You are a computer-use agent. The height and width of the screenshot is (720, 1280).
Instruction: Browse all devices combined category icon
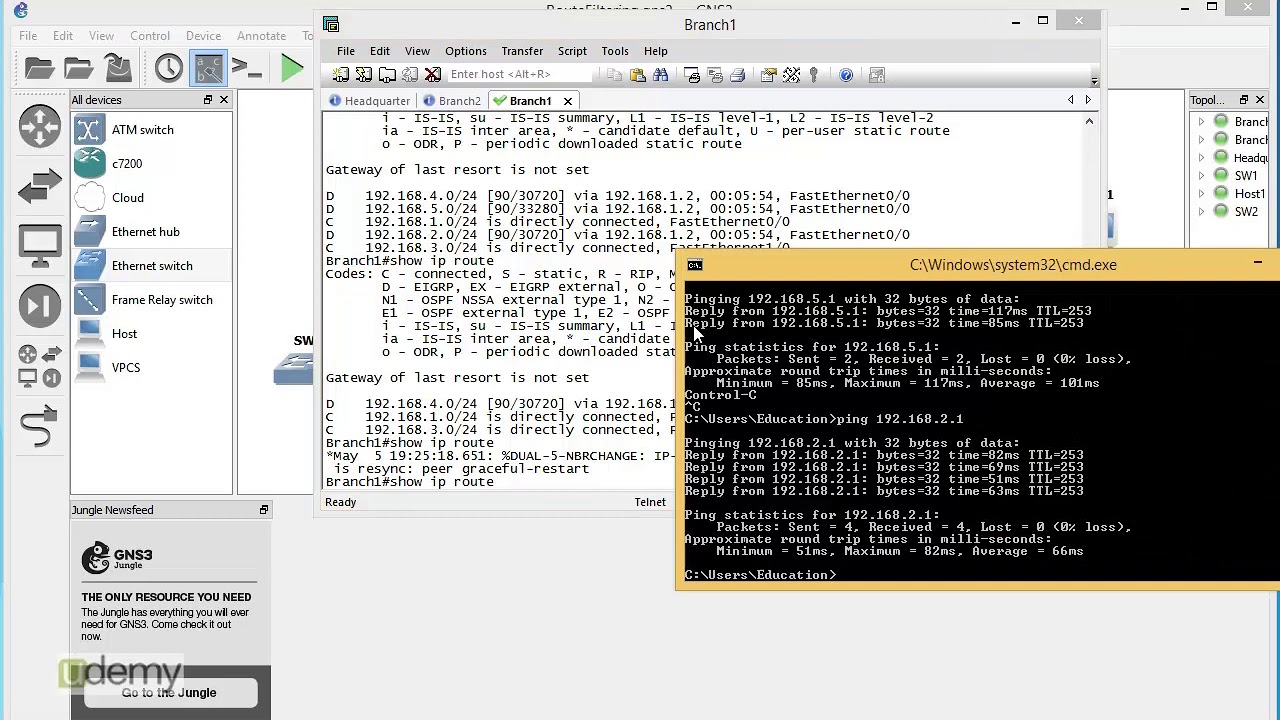40,365
